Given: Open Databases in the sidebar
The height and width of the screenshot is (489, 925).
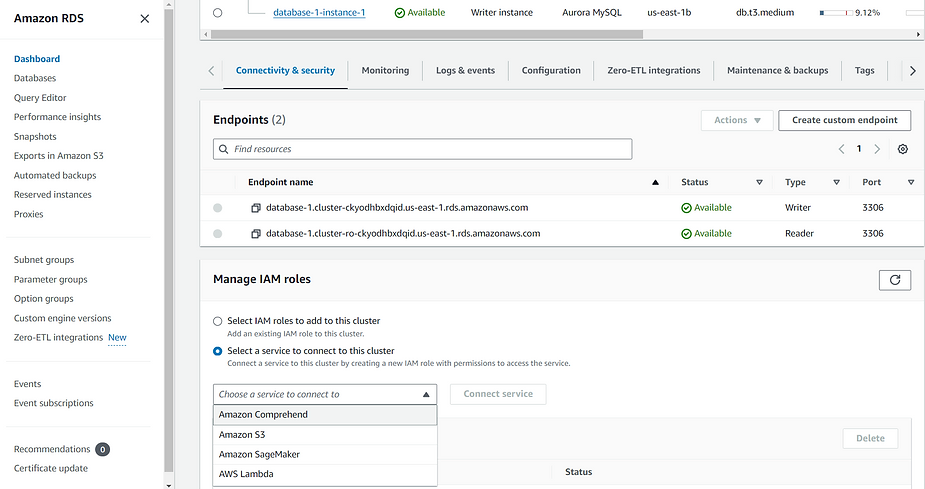Looking at the screenshot, I should pos(35,78).
